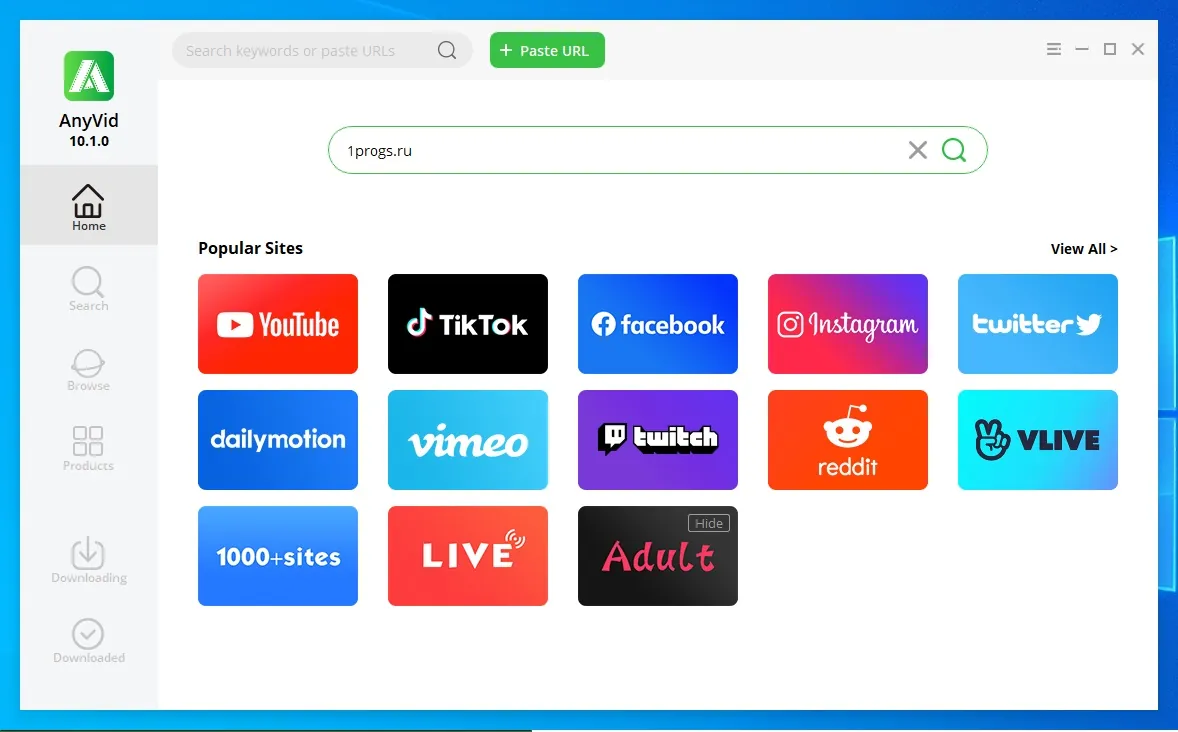The height and width of the screenshot is (732, 1178).
Task: Open the VLIVE site tile
Action: point(1038,440)
